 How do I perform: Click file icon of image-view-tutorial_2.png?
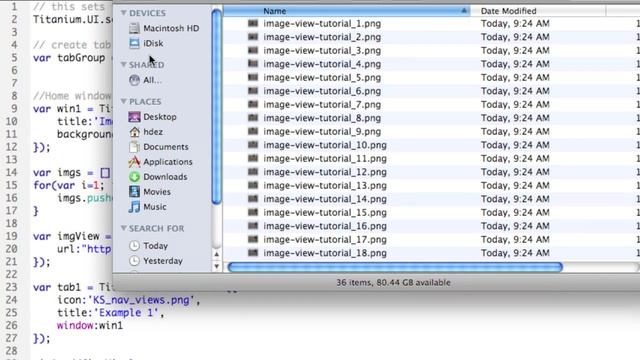pos(253,37)
